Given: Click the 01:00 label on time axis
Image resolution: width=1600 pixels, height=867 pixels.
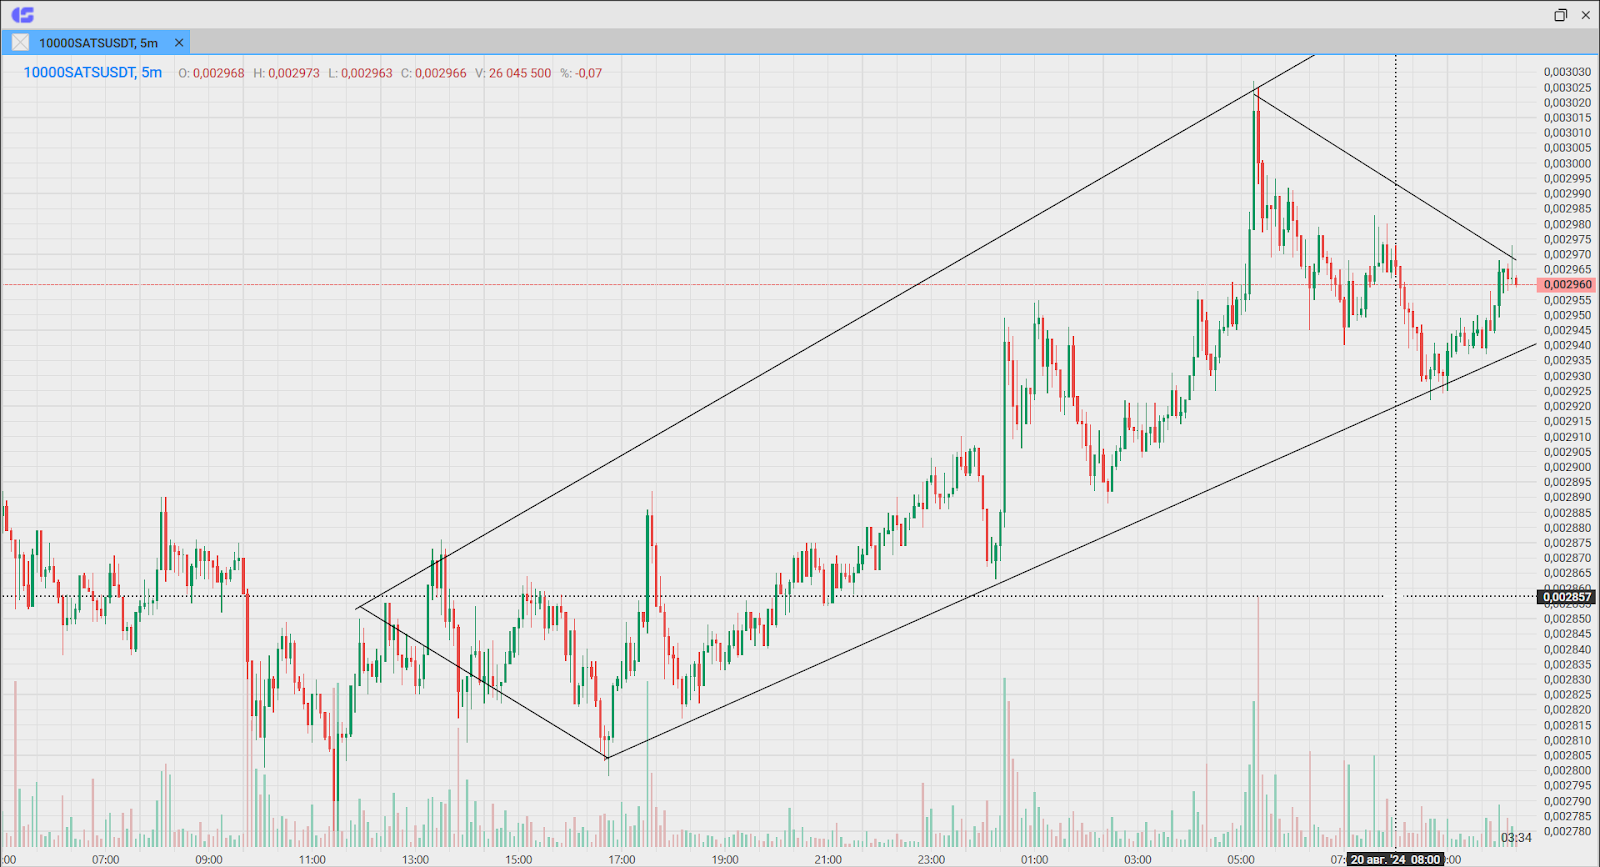Looking at the screenshot, I should [x=1034, y=859].
